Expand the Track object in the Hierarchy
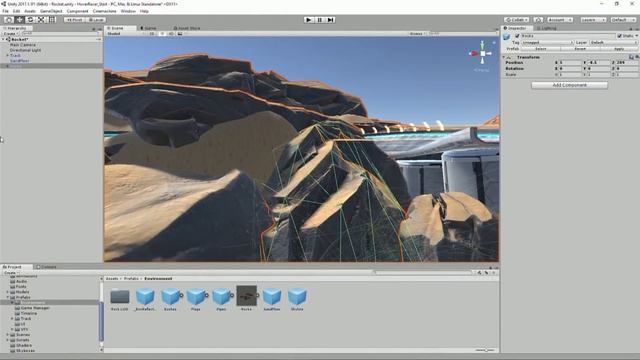The width and height of the screenshot is (640, 360). click(x=7, y=56)
